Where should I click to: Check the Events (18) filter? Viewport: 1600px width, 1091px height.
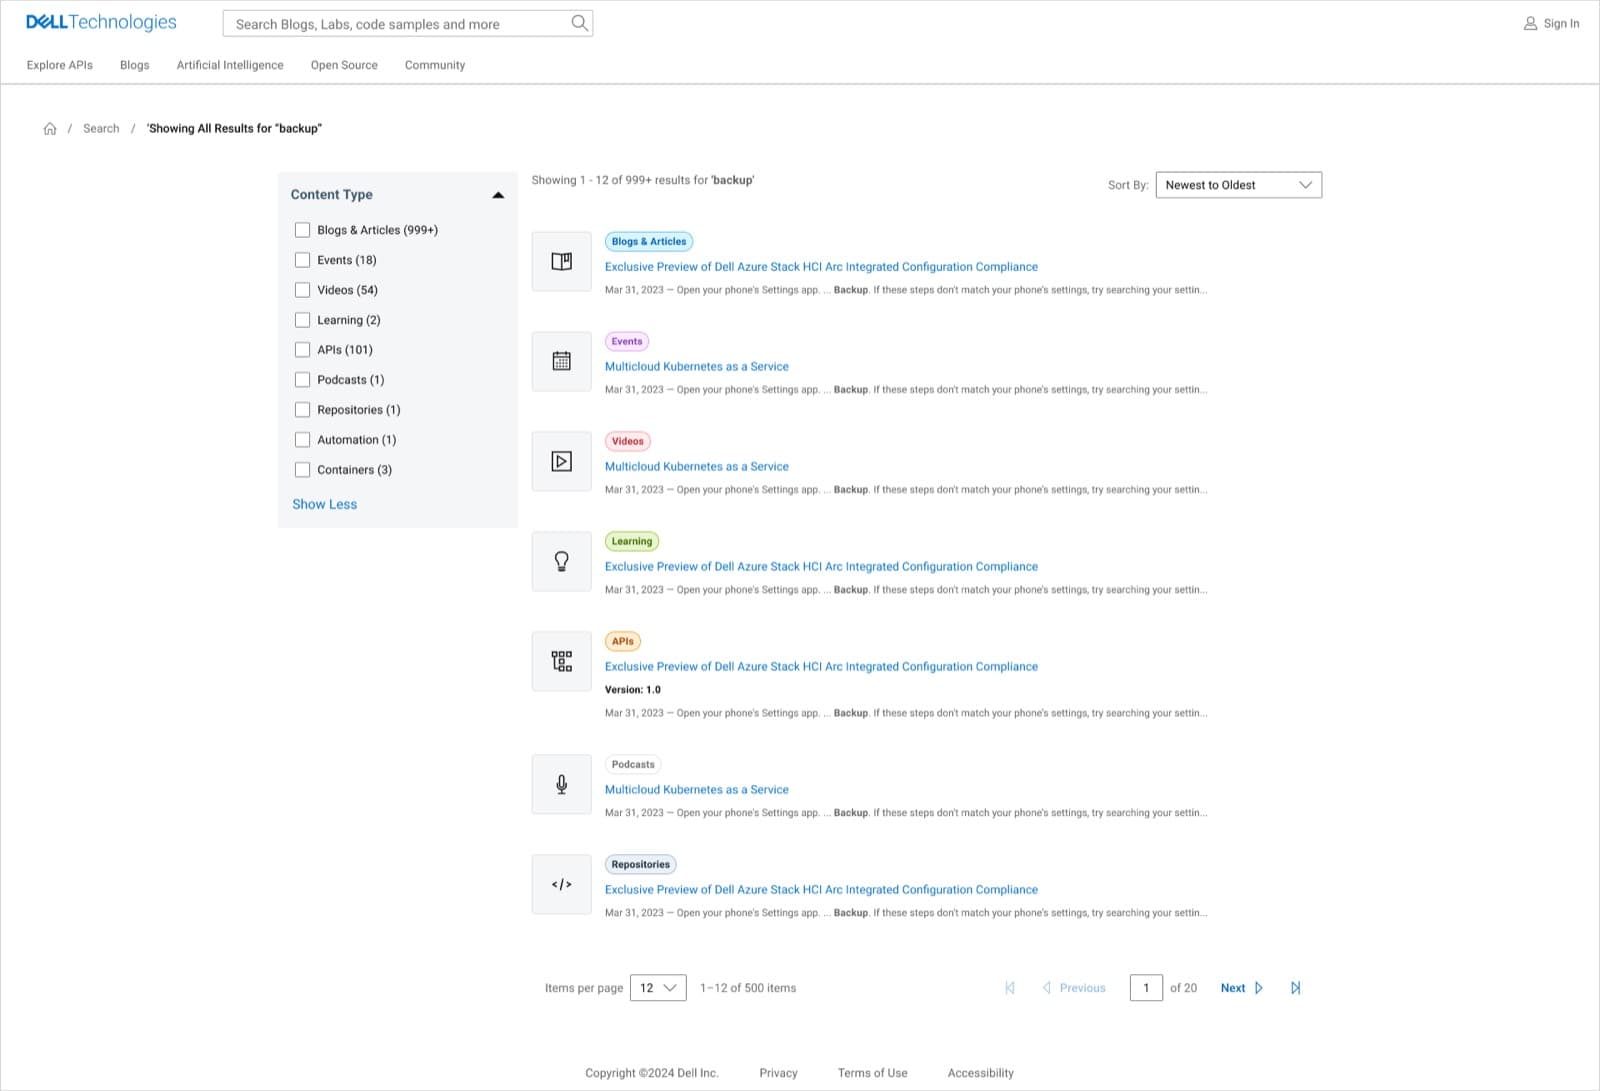click(302, 260)
